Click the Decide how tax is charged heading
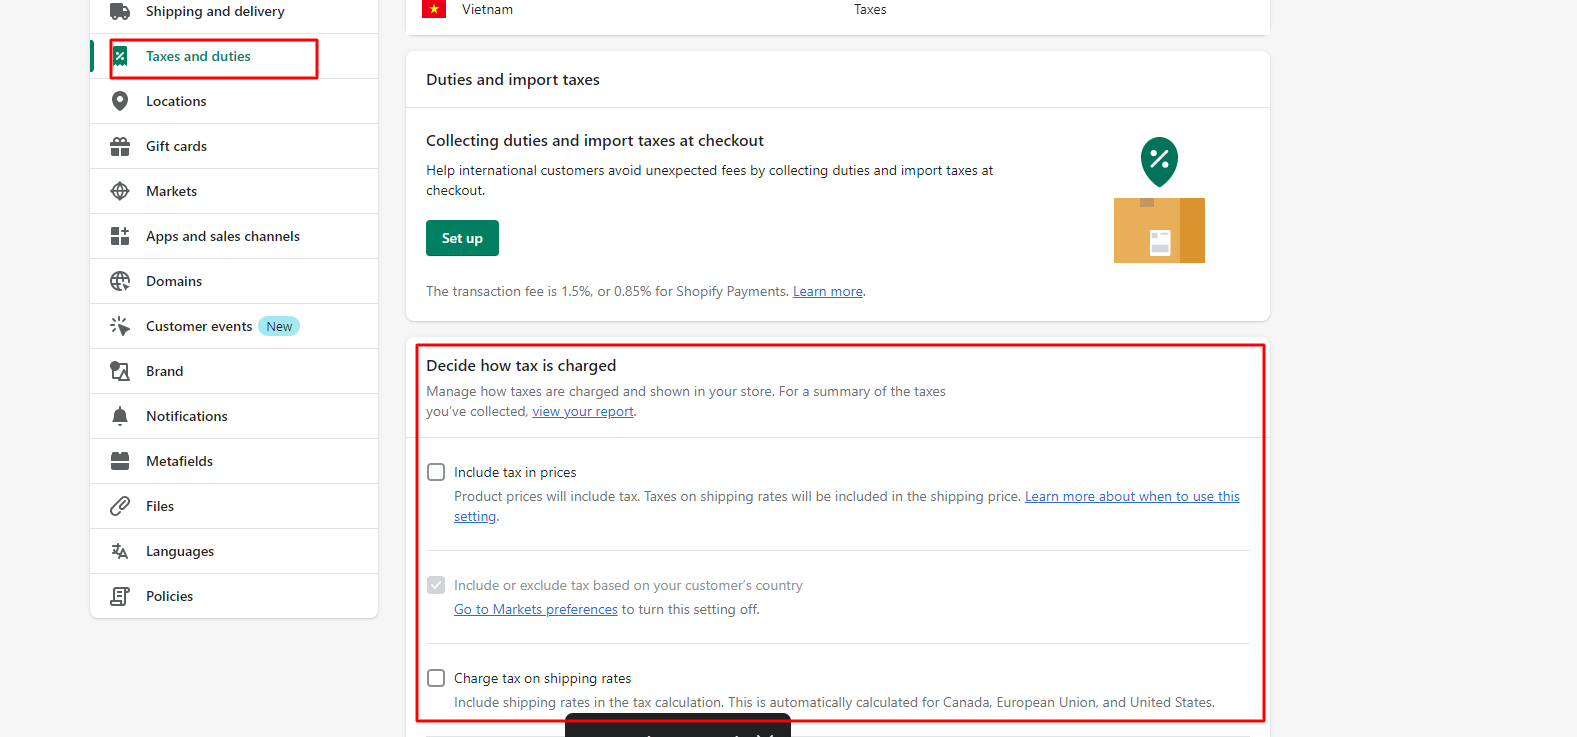The height and width of the screenshot is (737, 1577). 521,366
